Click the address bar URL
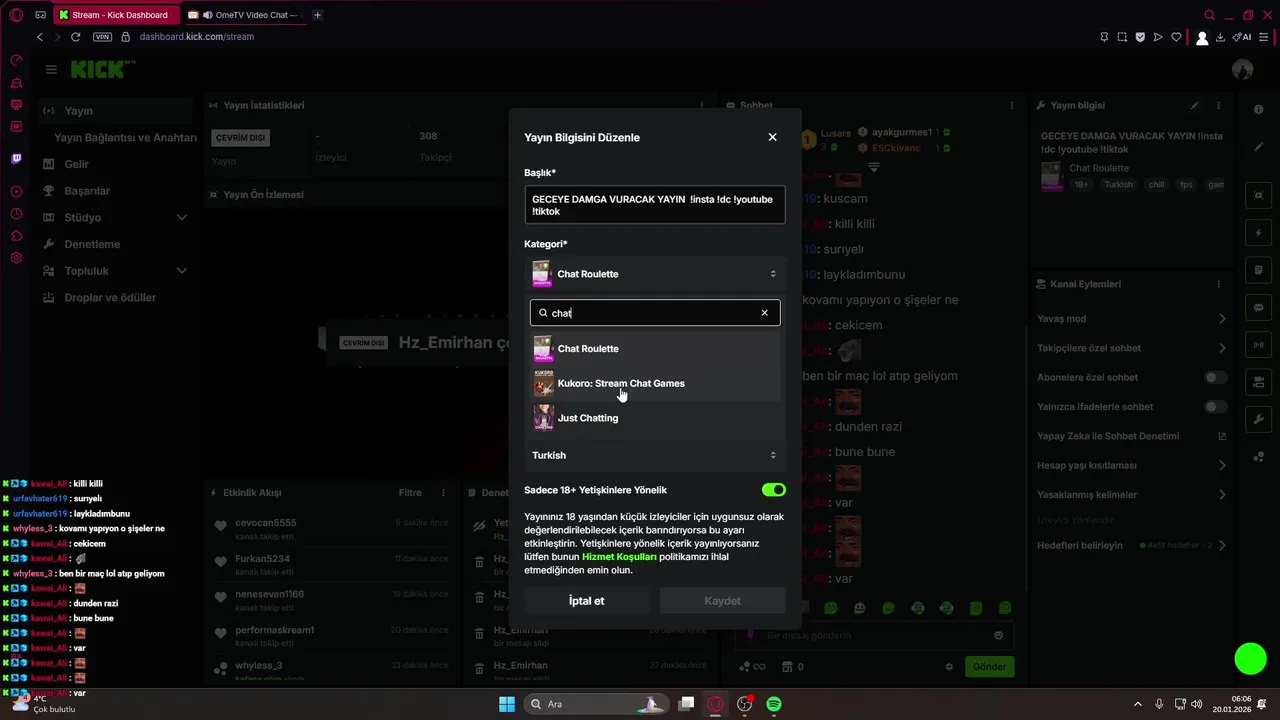This screenshot has height=720, width=1280. 197,37
